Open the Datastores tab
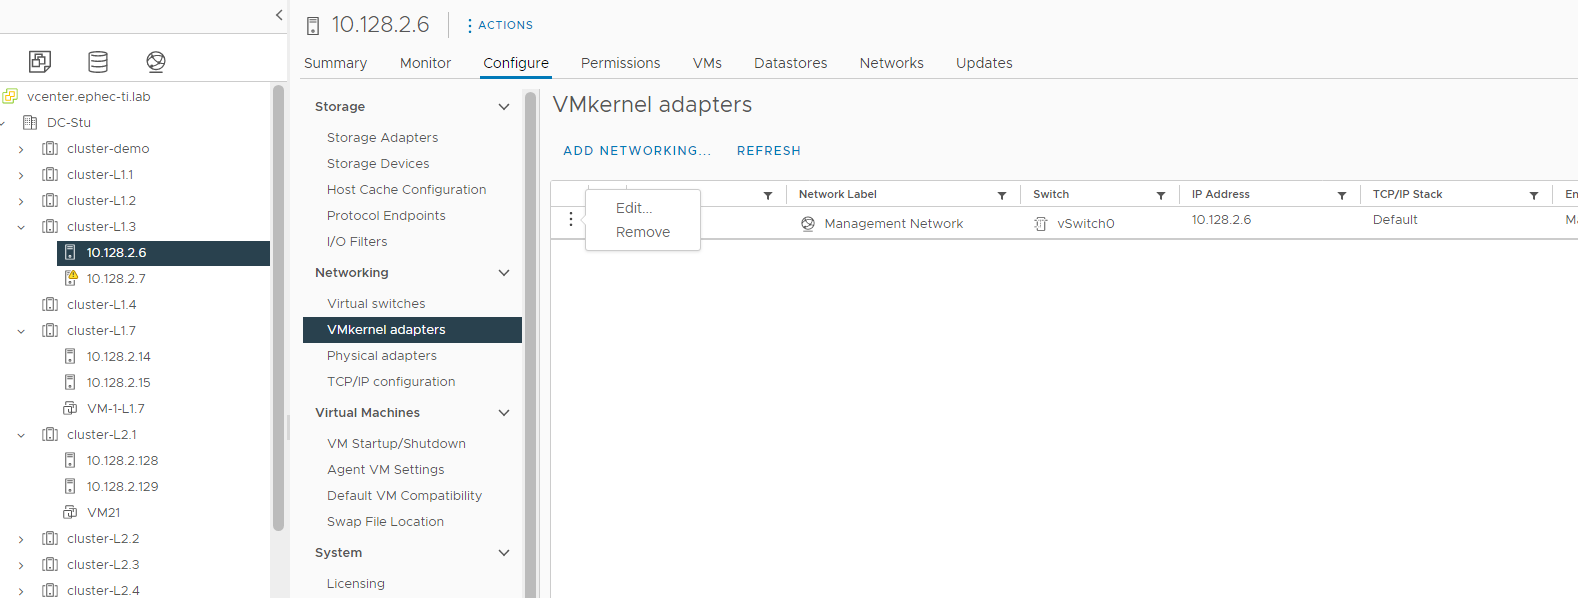This screenshot has height=598, width=1578. [790, 63]
